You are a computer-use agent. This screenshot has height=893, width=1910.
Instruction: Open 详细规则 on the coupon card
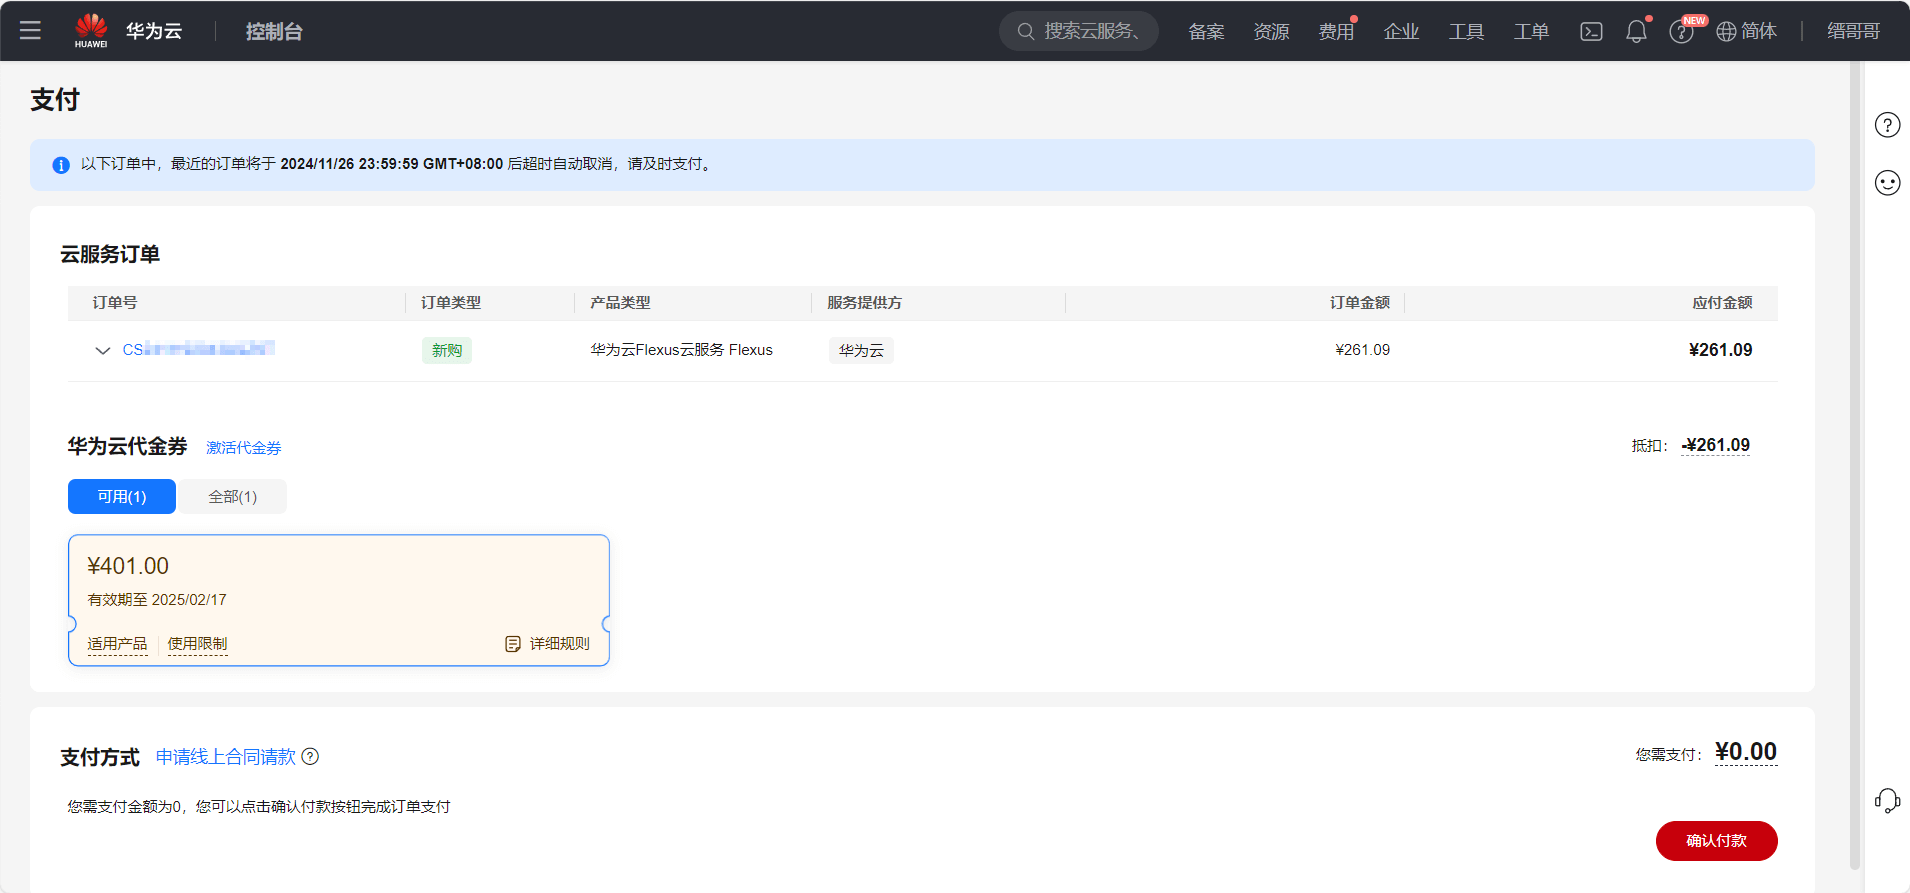pyautogui.click(x=560, y=644)
